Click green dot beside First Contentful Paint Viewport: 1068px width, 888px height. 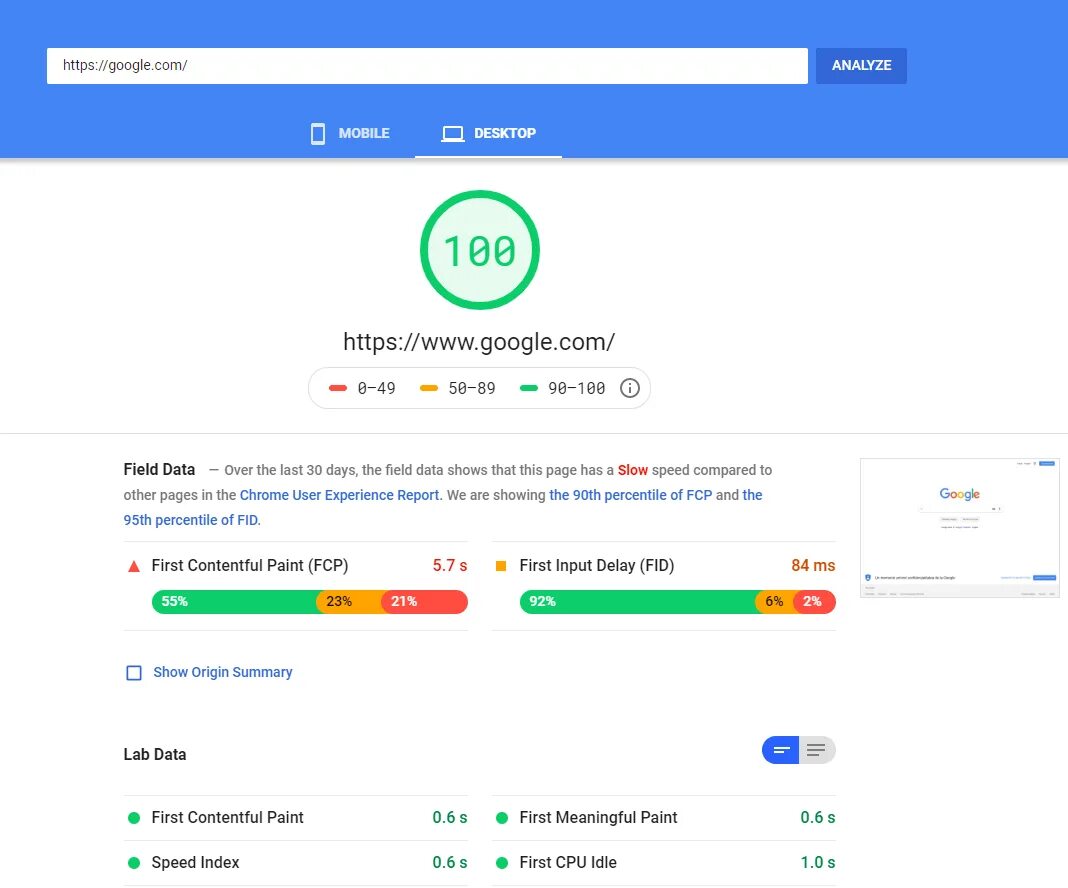pos(134,818)
